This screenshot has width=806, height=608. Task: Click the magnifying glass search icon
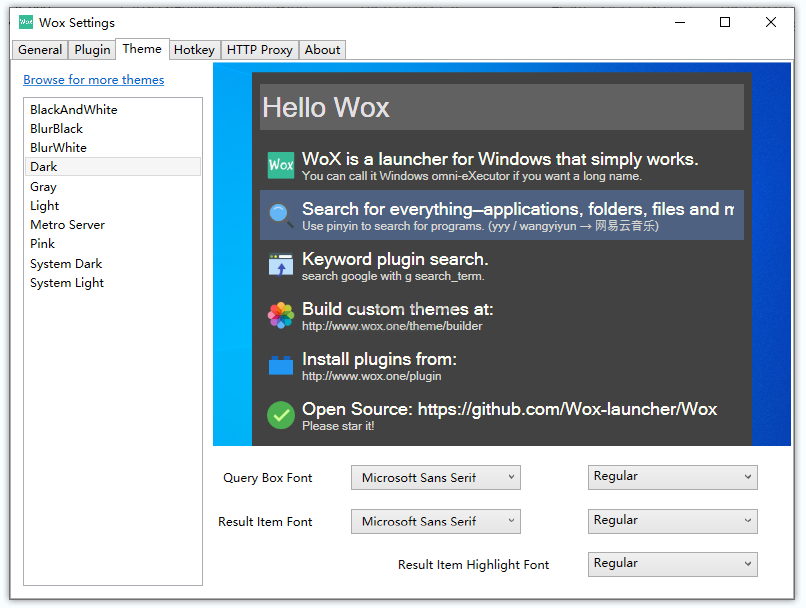click(281, 215)
